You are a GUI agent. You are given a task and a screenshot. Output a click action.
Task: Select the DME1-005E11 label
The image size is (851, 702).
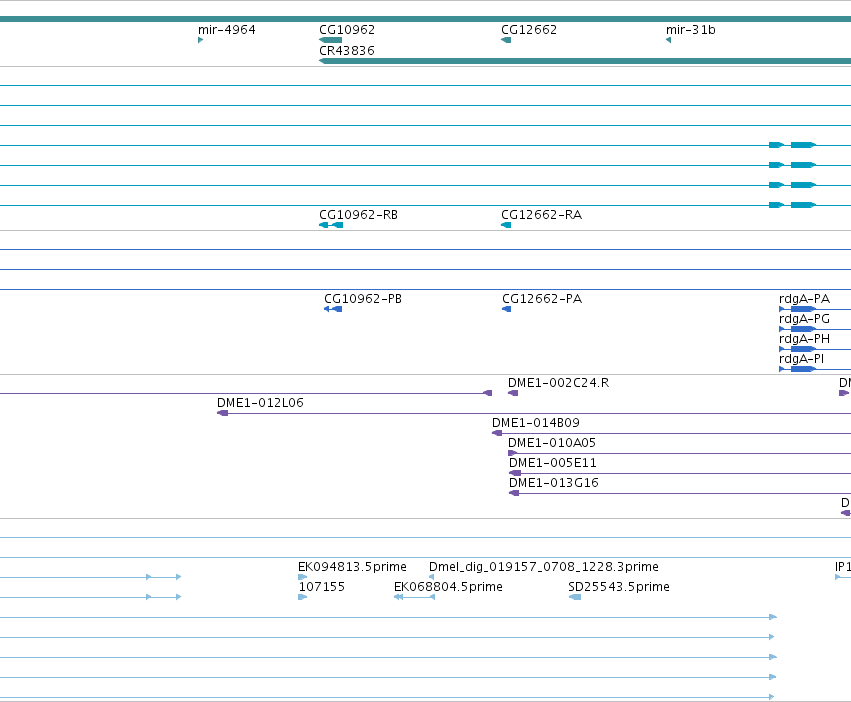pyautogui.click(x=552, y=463)
